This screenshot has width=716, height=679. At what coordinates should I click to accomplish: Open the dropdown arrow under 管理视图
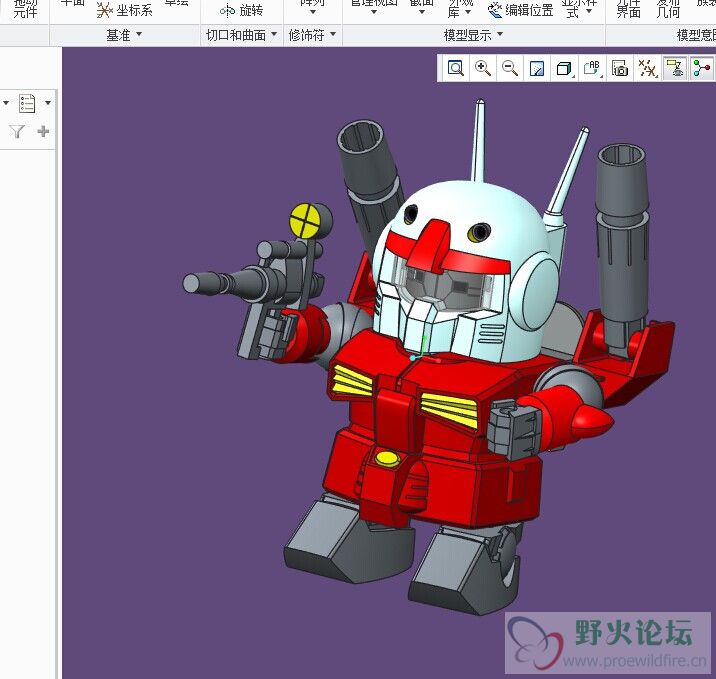[x=374, y=12]
